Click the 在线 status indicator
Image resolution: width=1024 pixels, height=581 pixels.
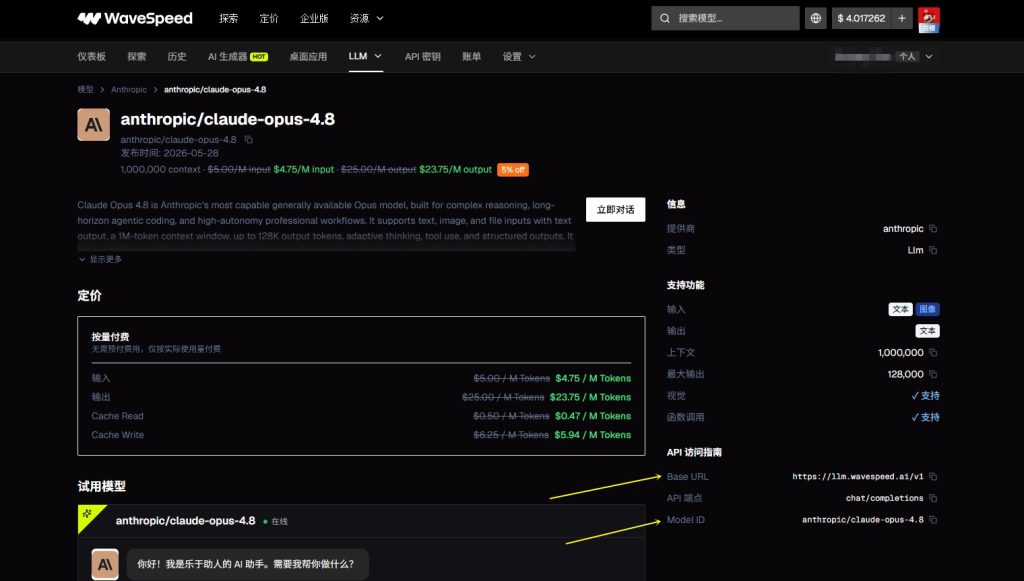click(x=275, y=522)
